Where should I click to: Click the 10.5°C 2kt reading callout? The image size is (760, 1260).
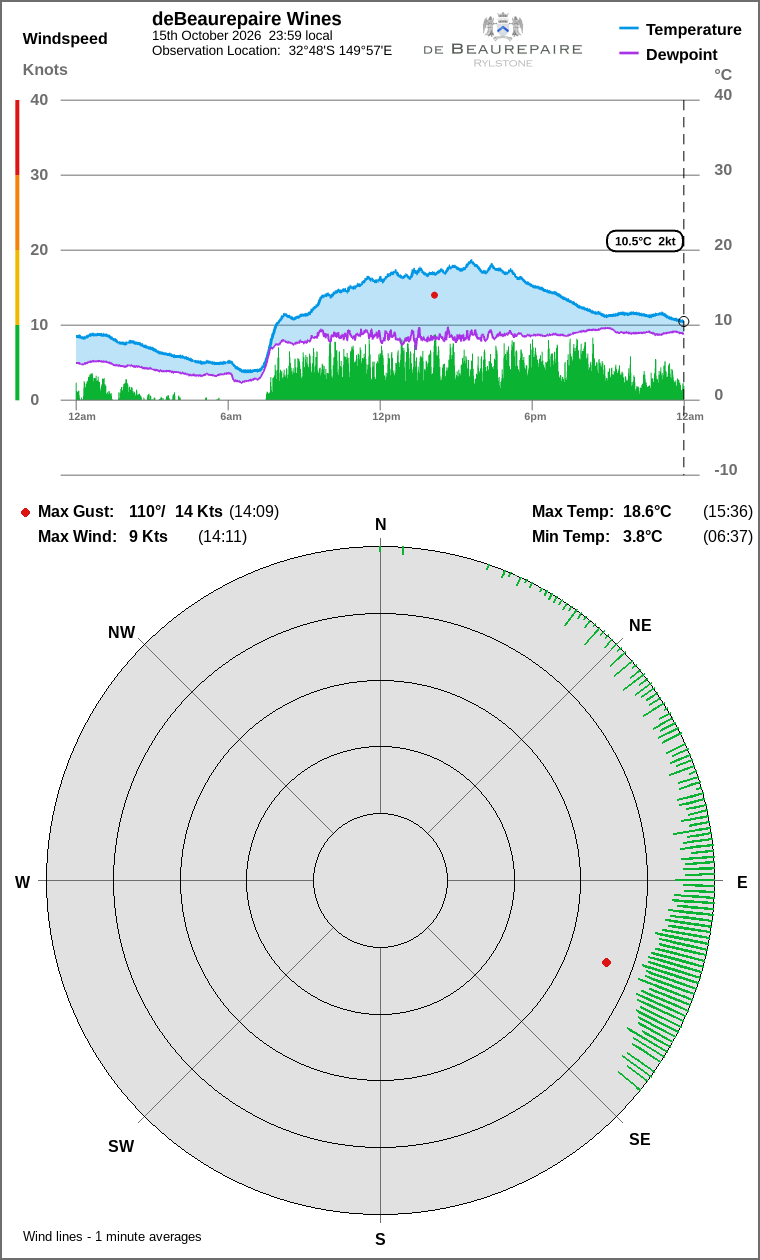(x=646, y=241)
